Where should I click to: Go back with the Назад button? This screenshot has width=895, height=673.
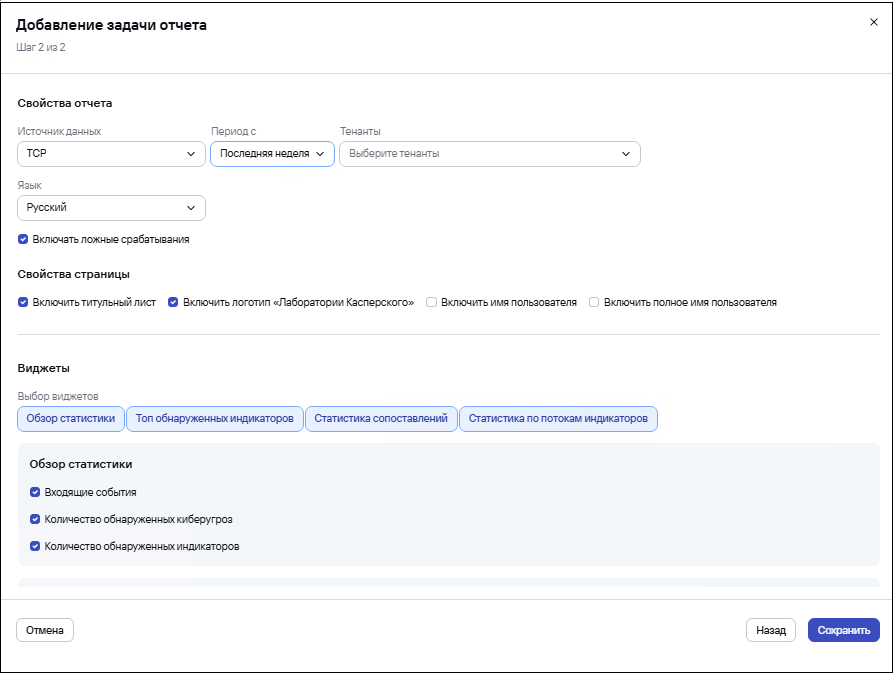coord(771,630)
